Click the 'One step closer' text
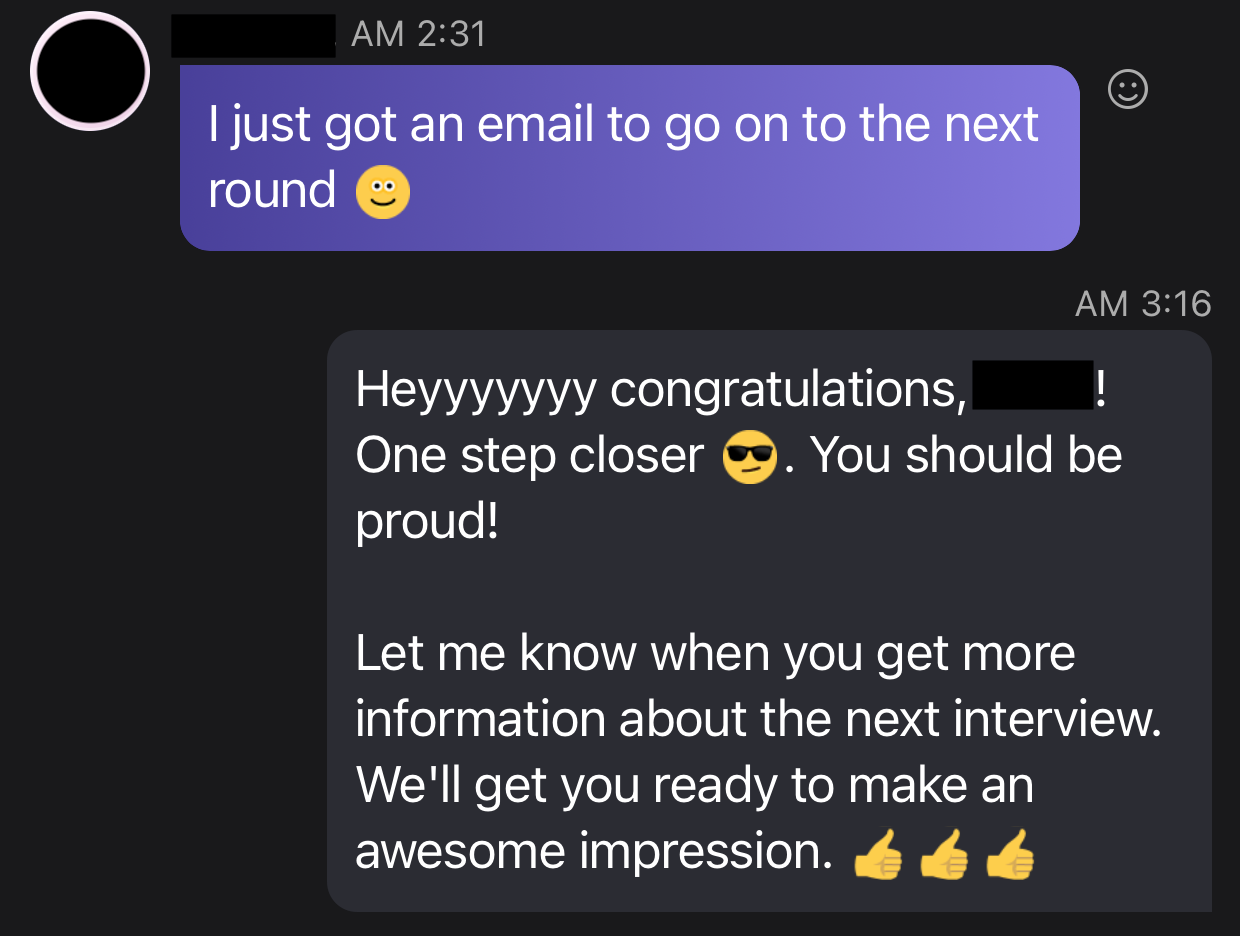The width and height of the screenshot is (1240, 936). coord(530,456)
